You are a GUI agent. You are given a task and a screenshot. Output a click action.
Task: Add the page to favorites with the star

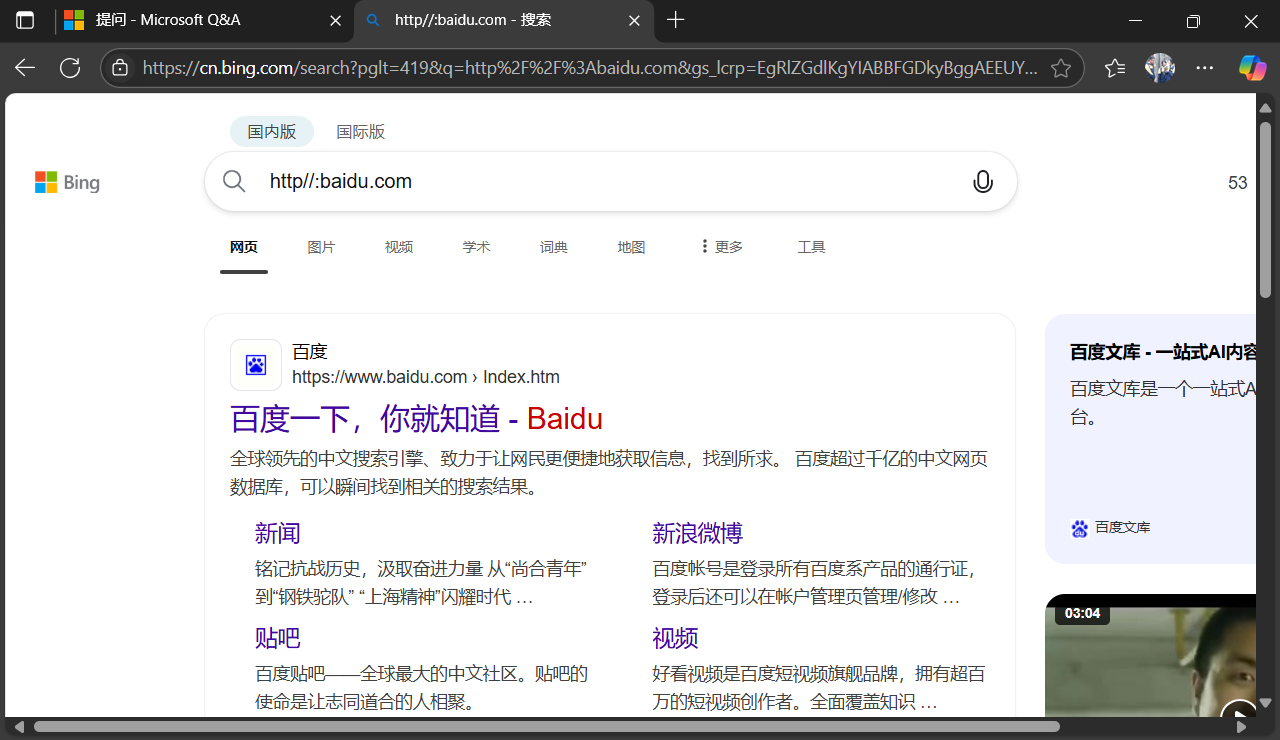coord(1061,68)
